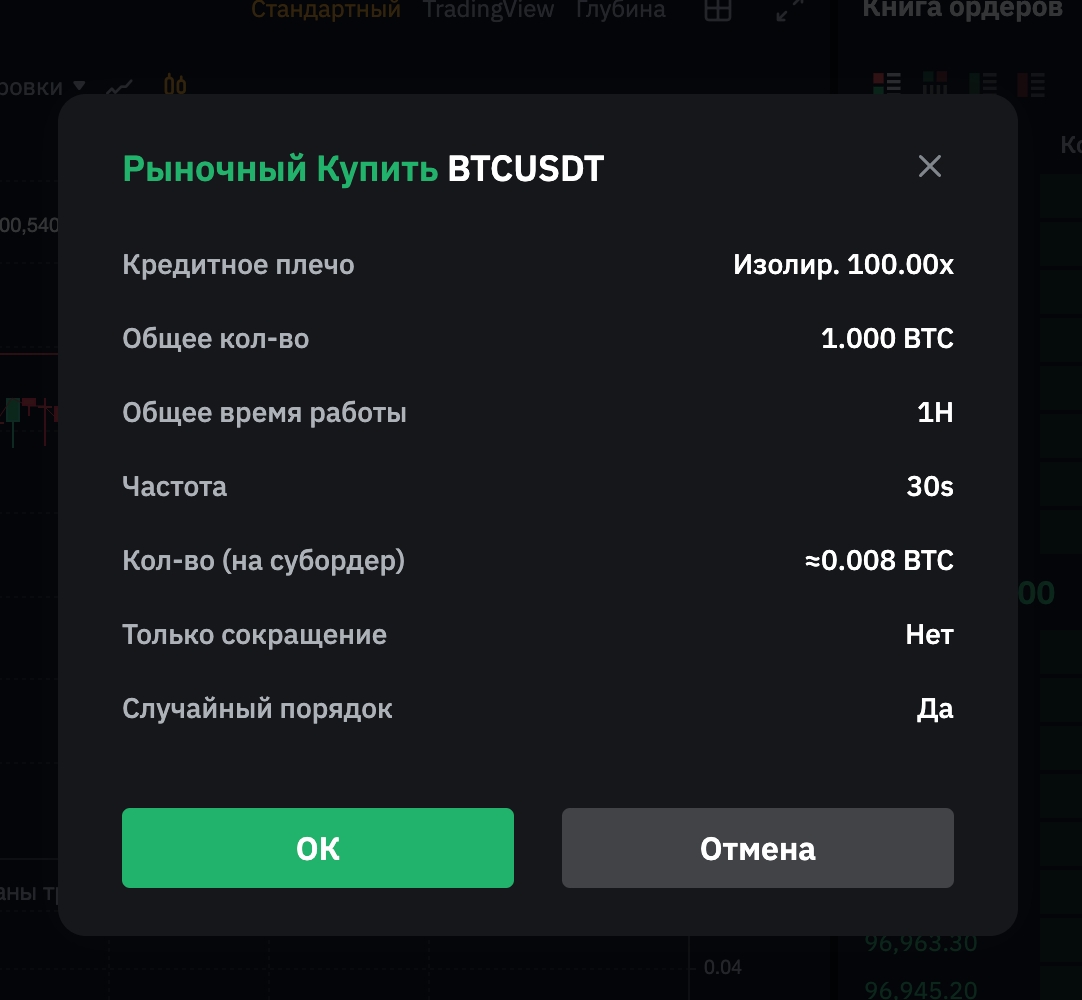Show only buy orders in order book
1082x1000 pixels.
click(x=983, y=84)
